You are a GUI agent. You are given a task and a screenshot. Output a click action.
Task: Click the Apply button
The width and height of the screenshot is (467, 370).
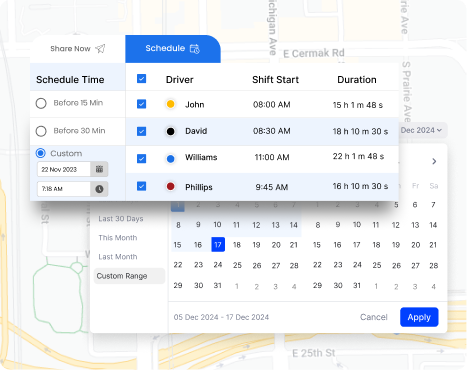point(419,317)
